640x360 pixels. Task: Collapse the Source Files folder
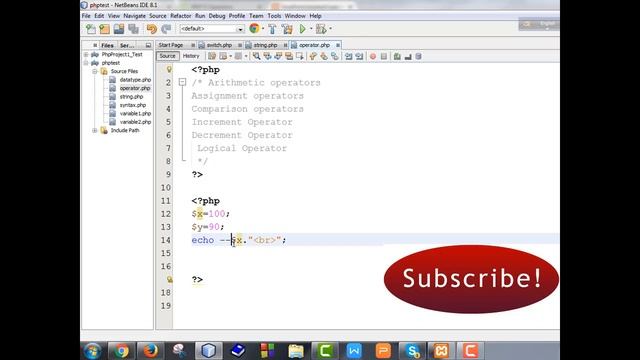pyautogui.click(x=95, y=71)
